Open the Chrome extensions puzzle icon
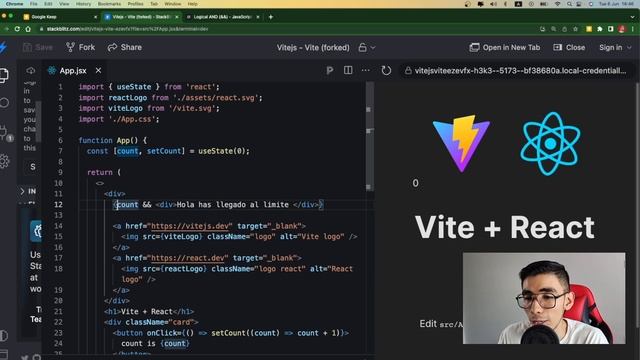The image size is (640, 360). pyautogui.click(x=600, y=29)
